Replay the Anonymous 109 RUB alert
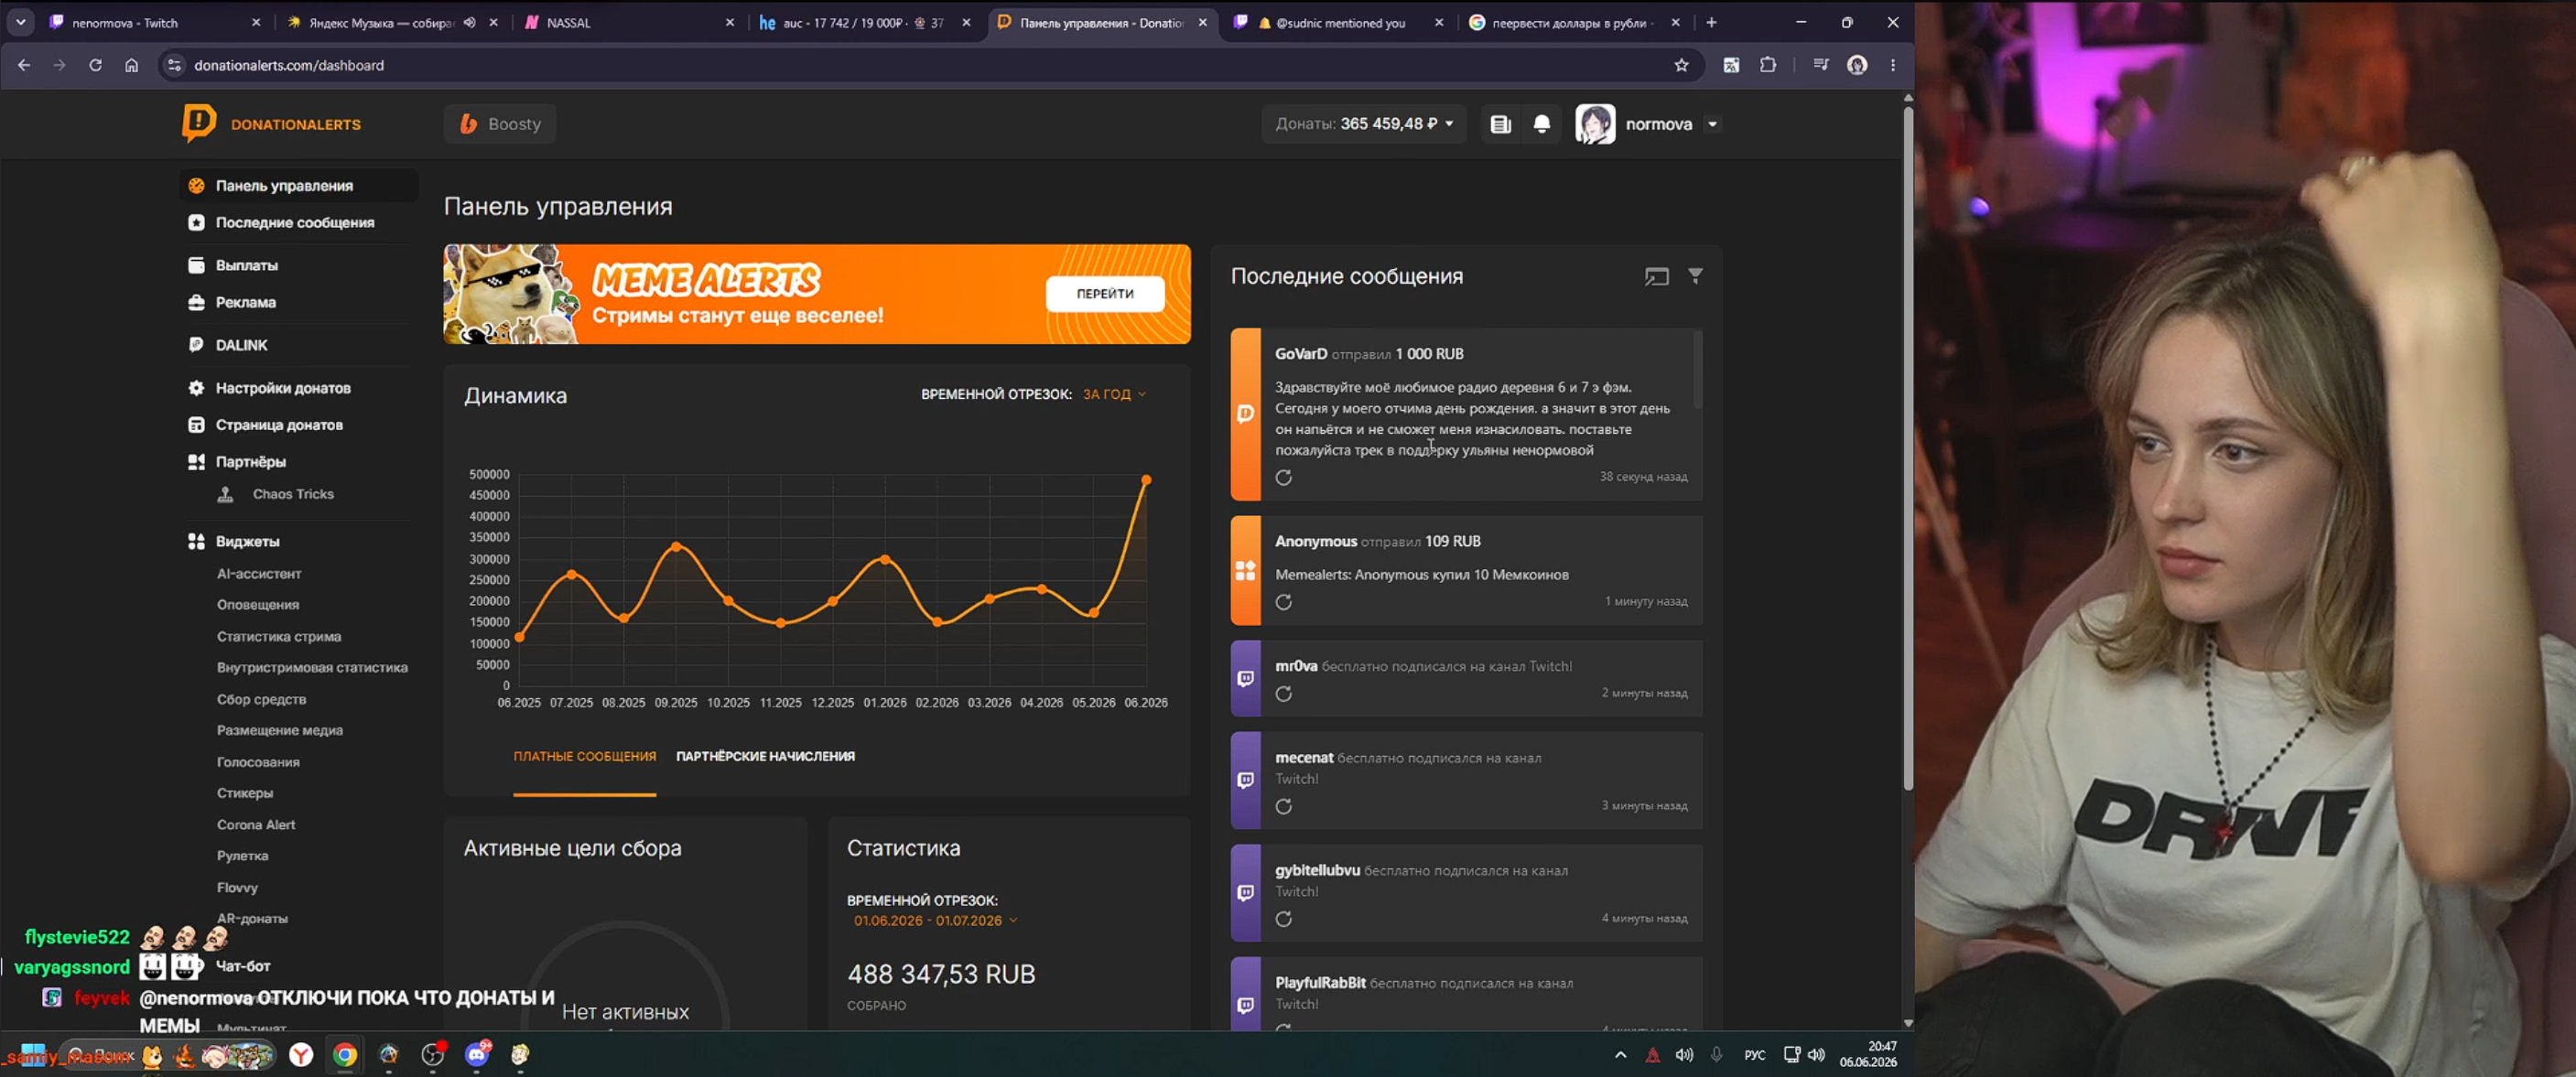Image resolution: width=2576 pixels, height=1077 pixels. 1284,602
